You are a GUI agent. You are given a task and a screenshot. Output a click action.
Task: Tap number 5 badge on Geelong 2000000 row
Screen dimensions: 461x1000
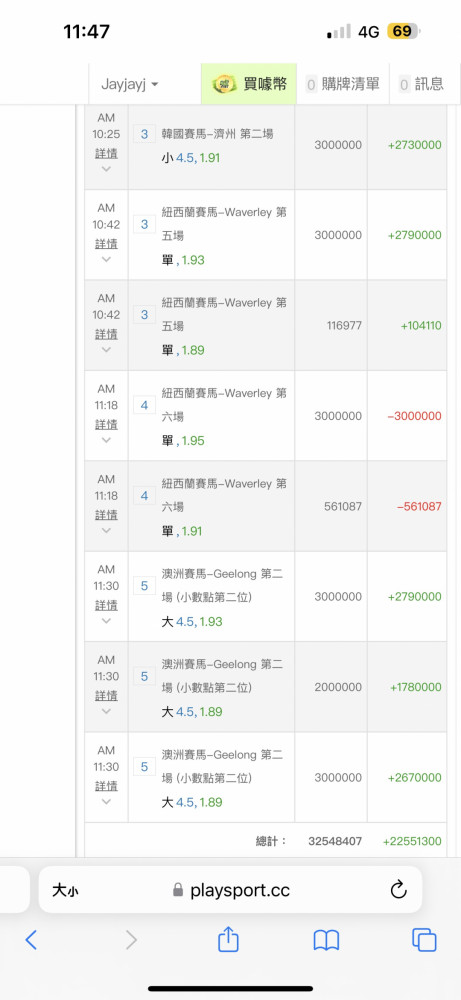[x=144, y=676]
